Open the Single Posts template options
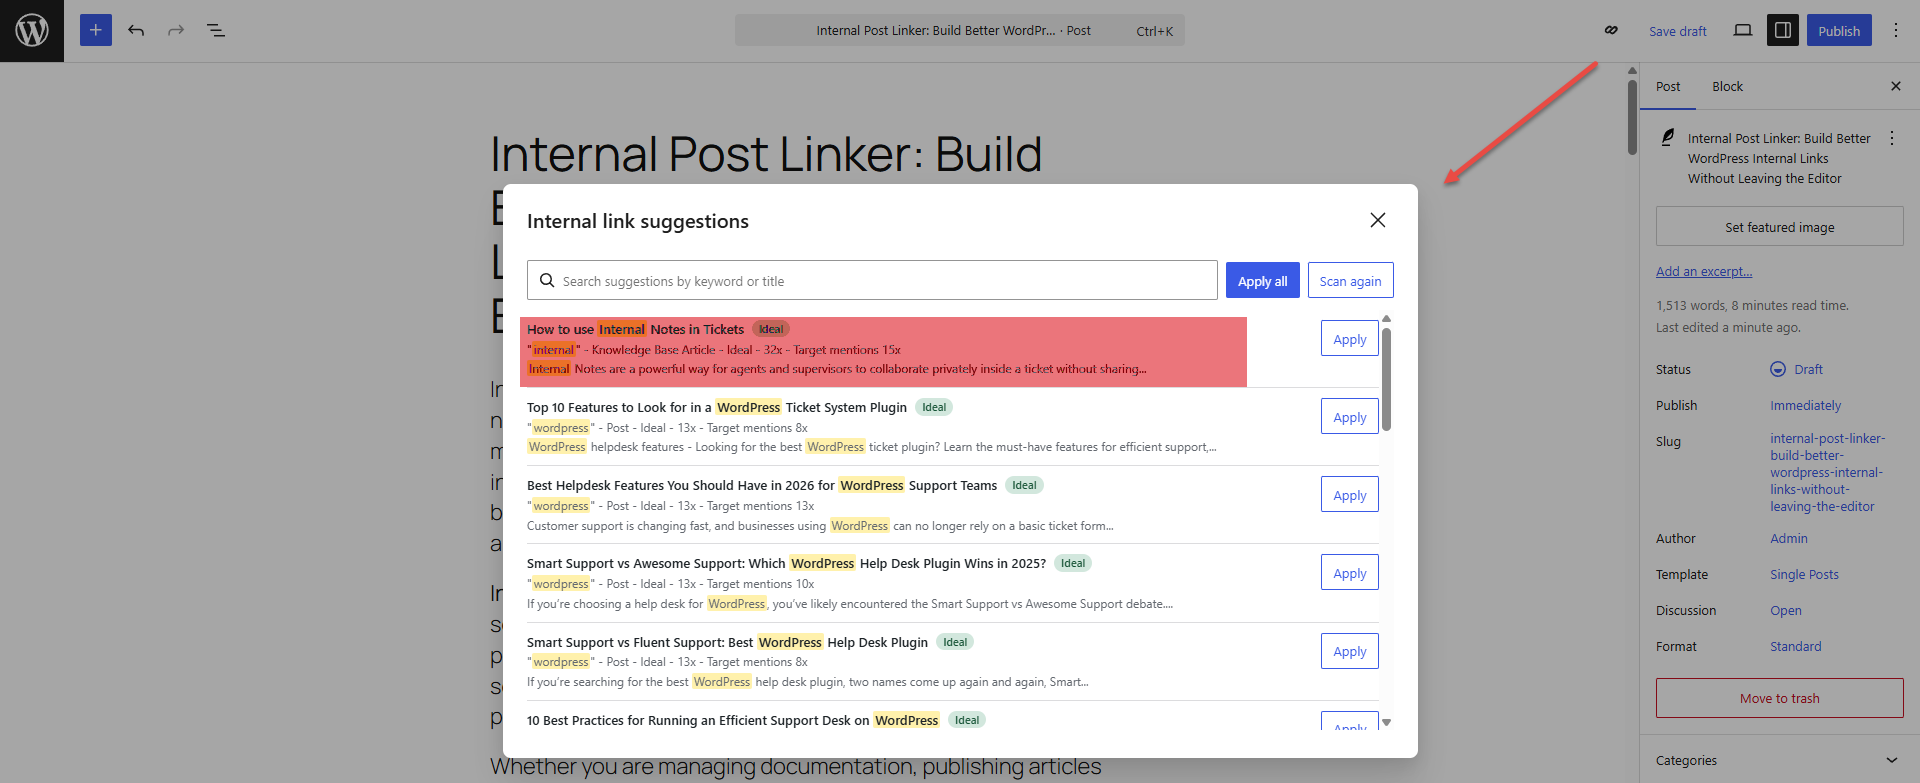Image resolution: width=1920 pixels, height=783 pixels. [1805, 574]
